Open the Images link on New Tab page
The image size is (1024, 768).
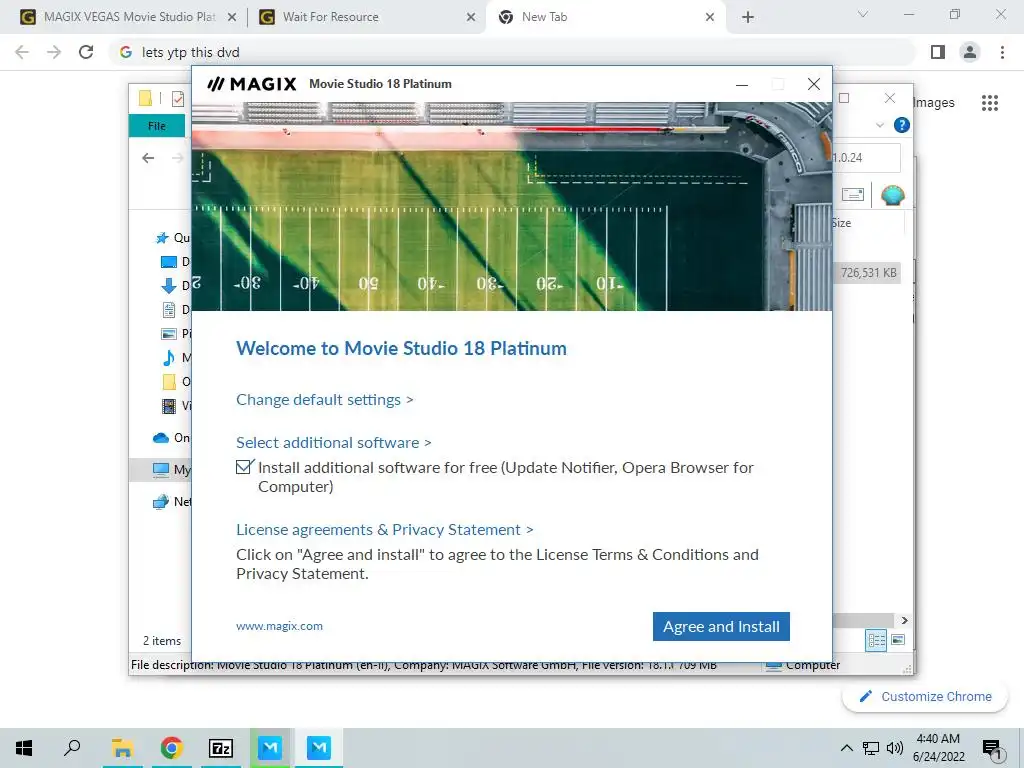pyautogui.click(x=934, y=103)
